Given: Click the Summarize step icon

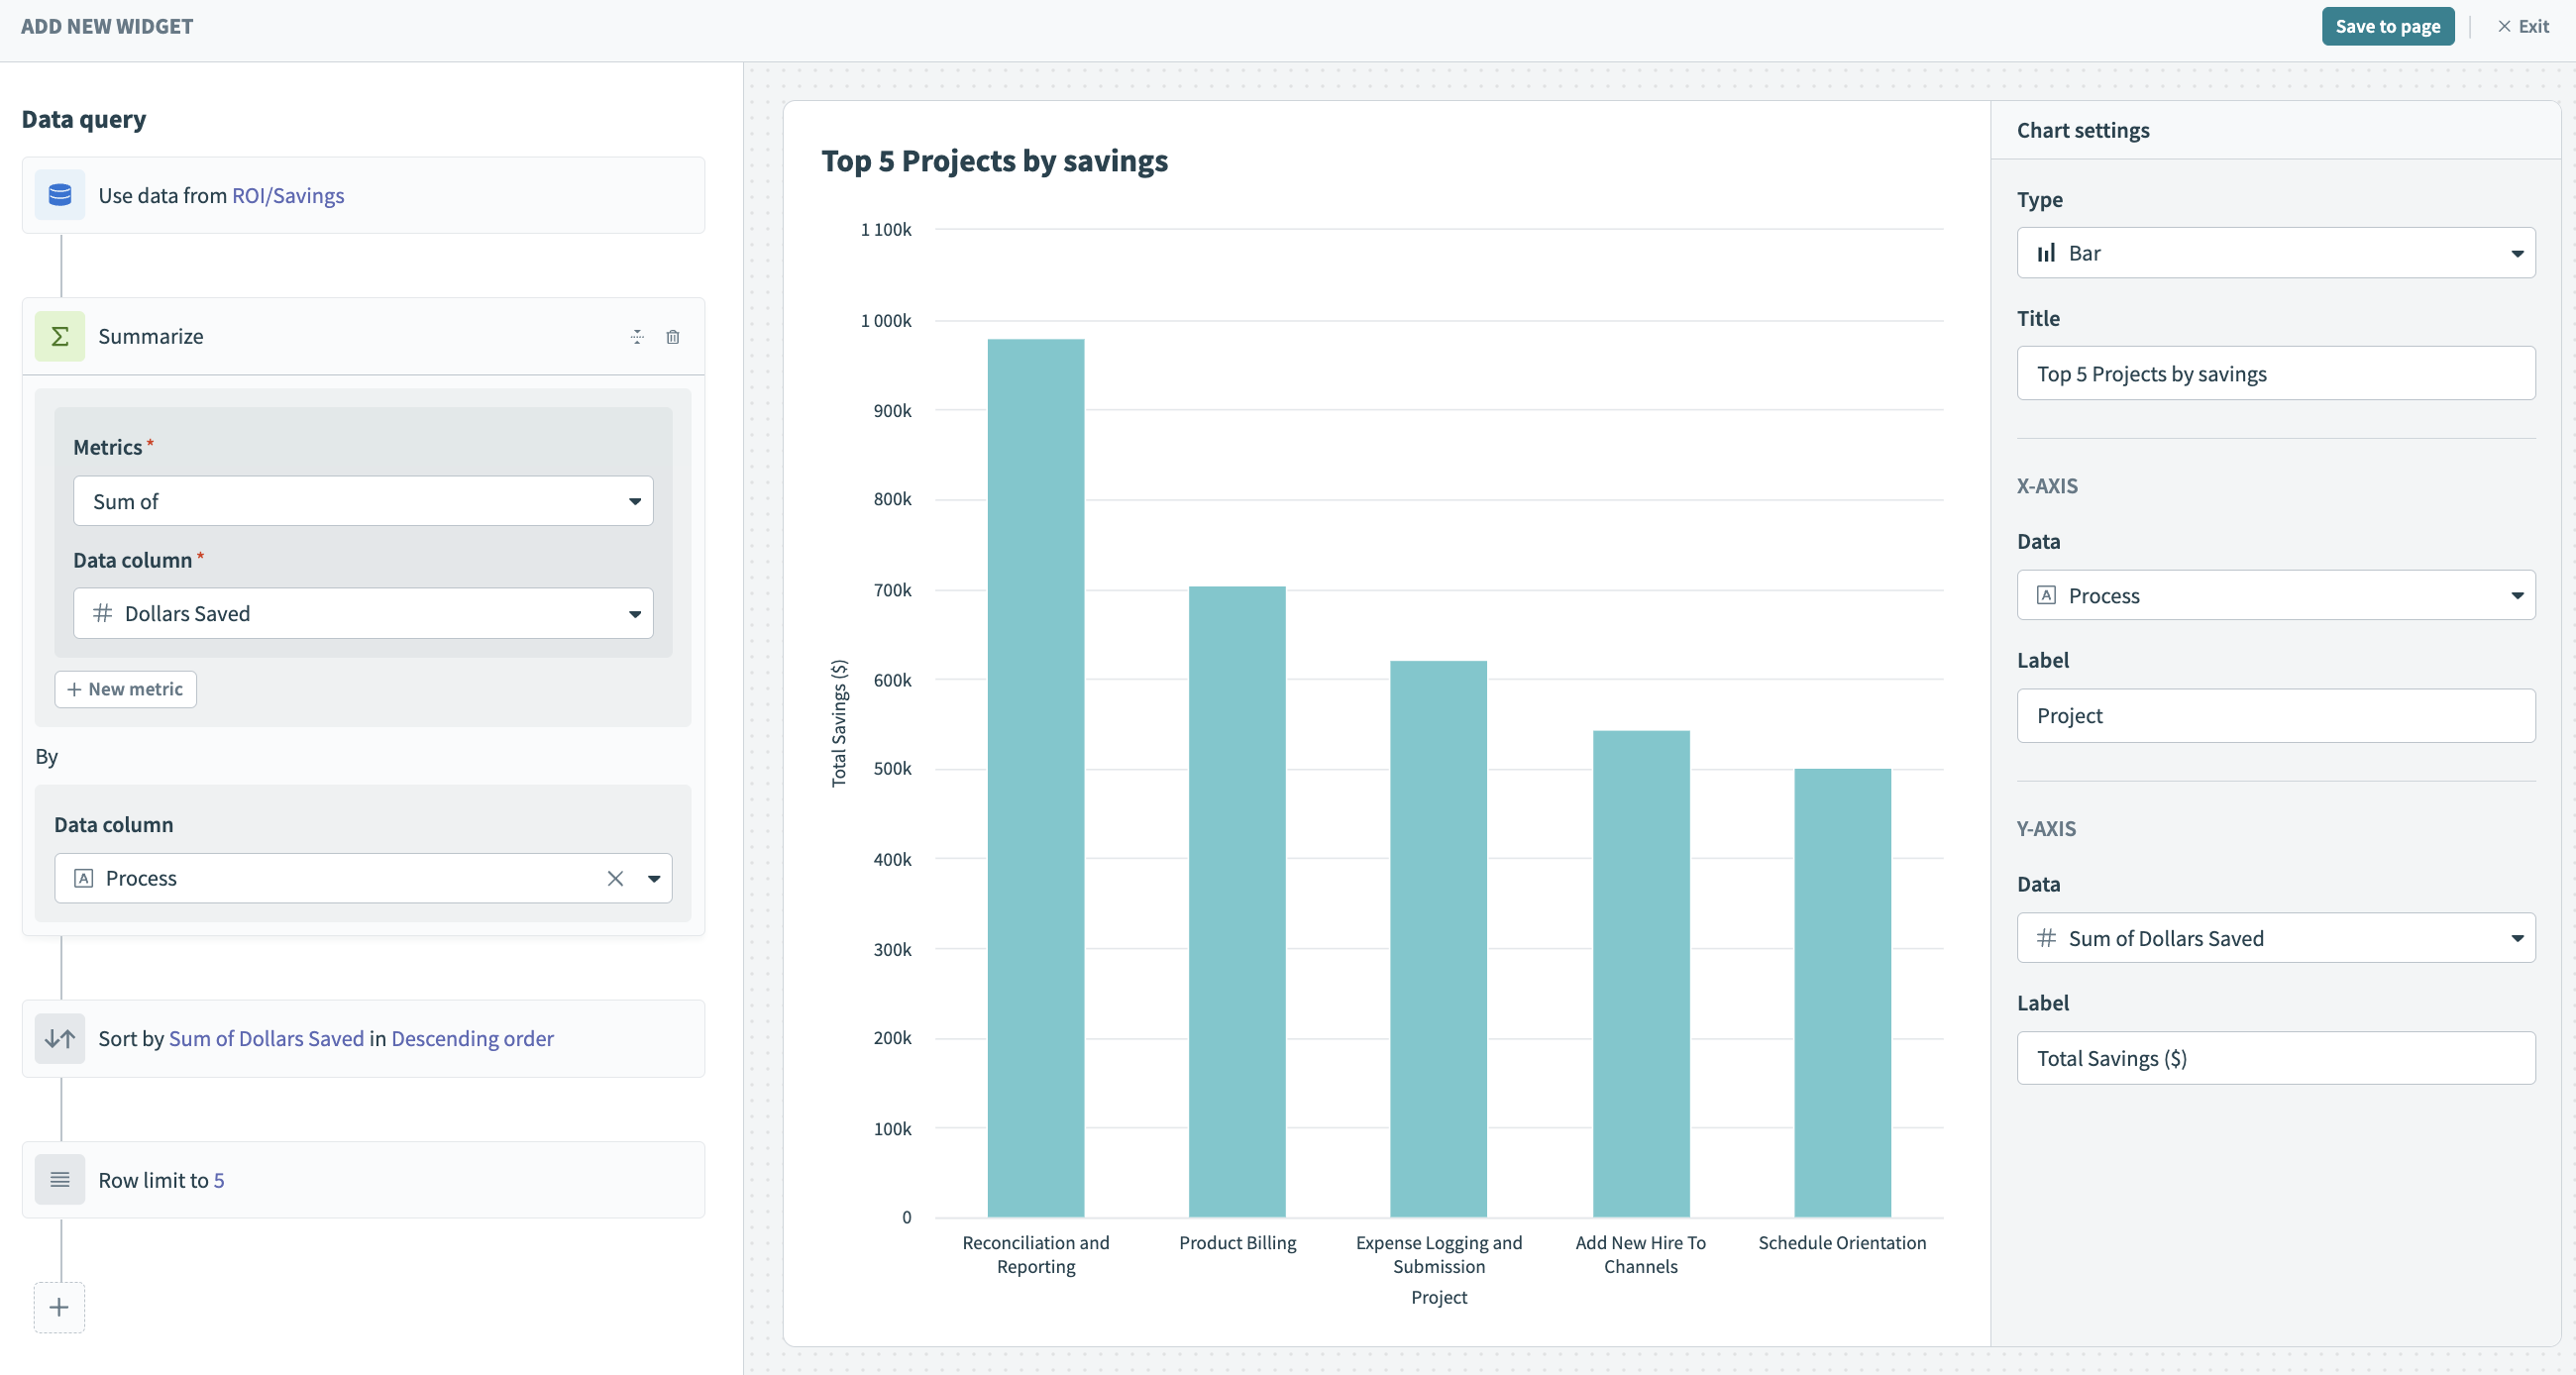Looking at the screenshot, I should 57,336.
